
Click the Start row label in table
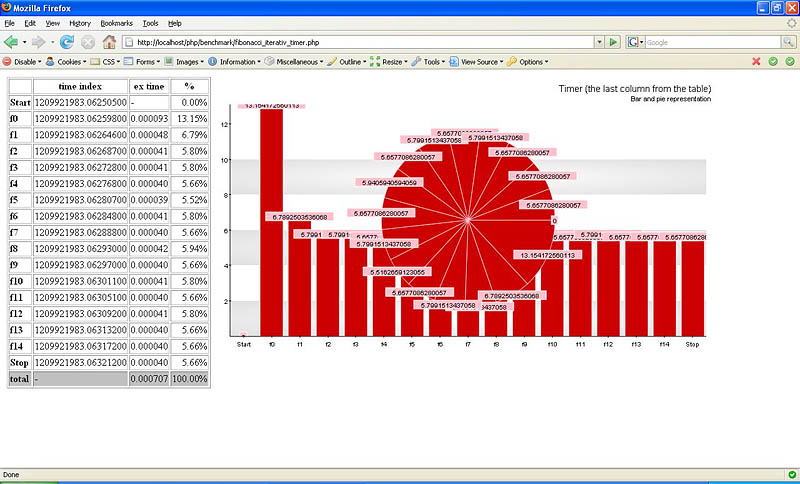20,103
